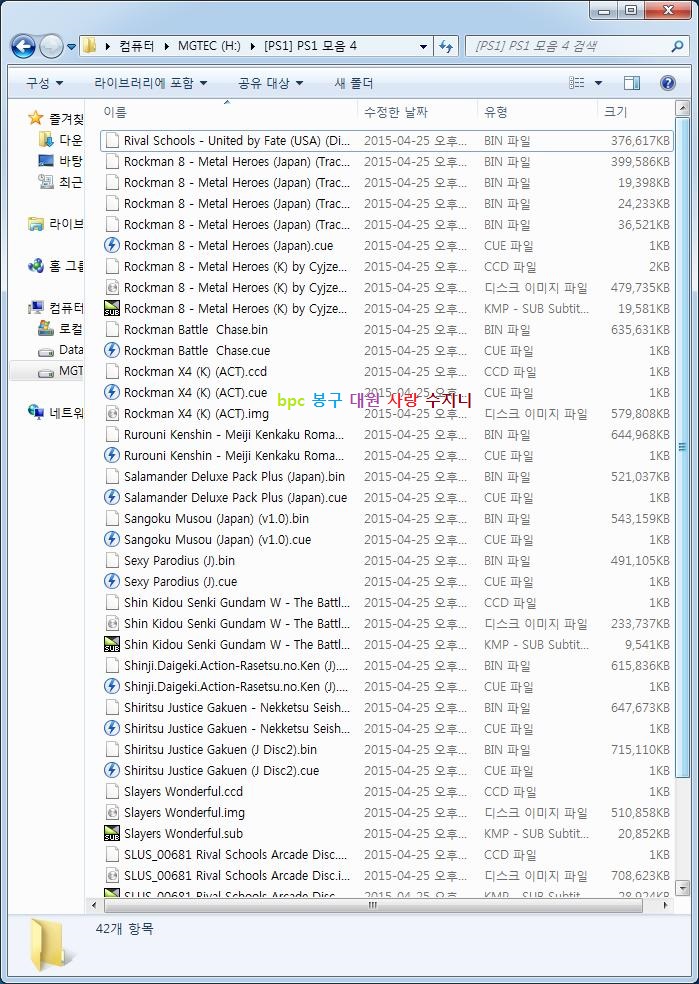Select 즐겨찾기 star in navigation pane
699x984 pixels.
36,118
